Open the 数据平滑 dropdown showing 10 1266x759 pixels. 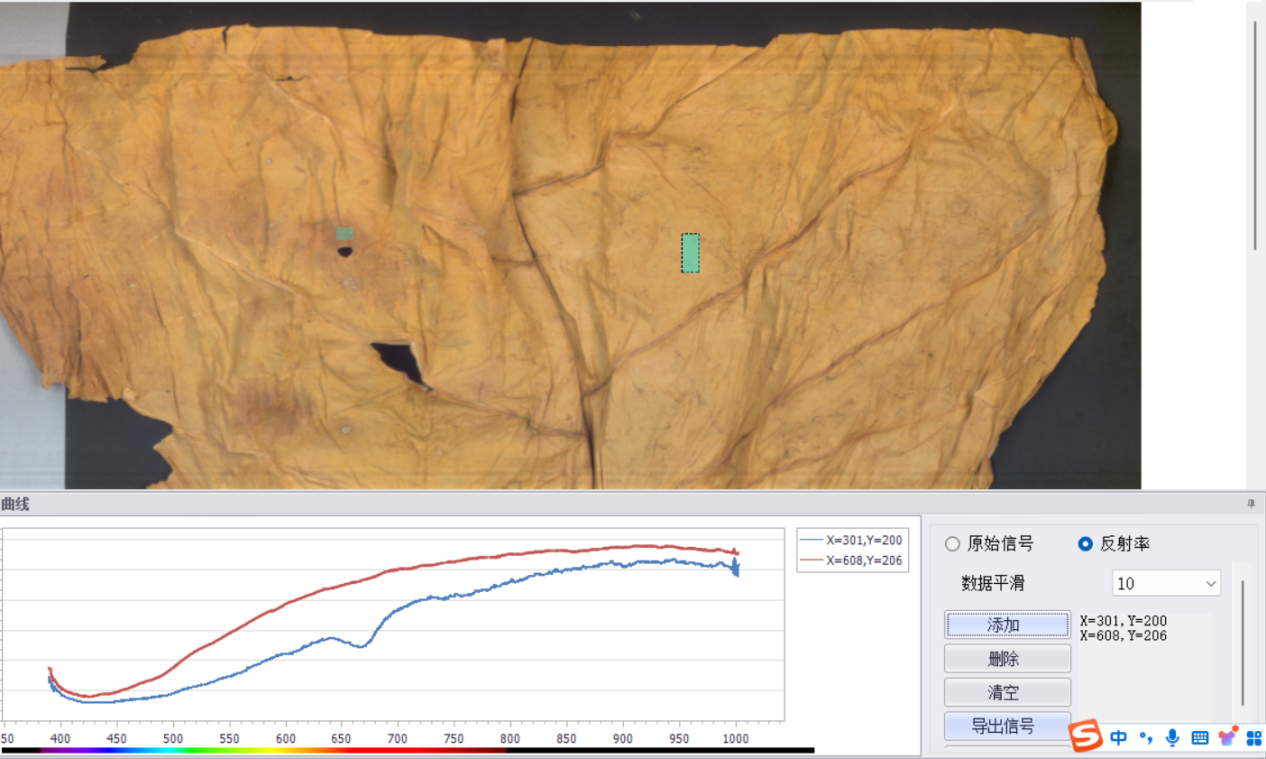point(1166,583)
